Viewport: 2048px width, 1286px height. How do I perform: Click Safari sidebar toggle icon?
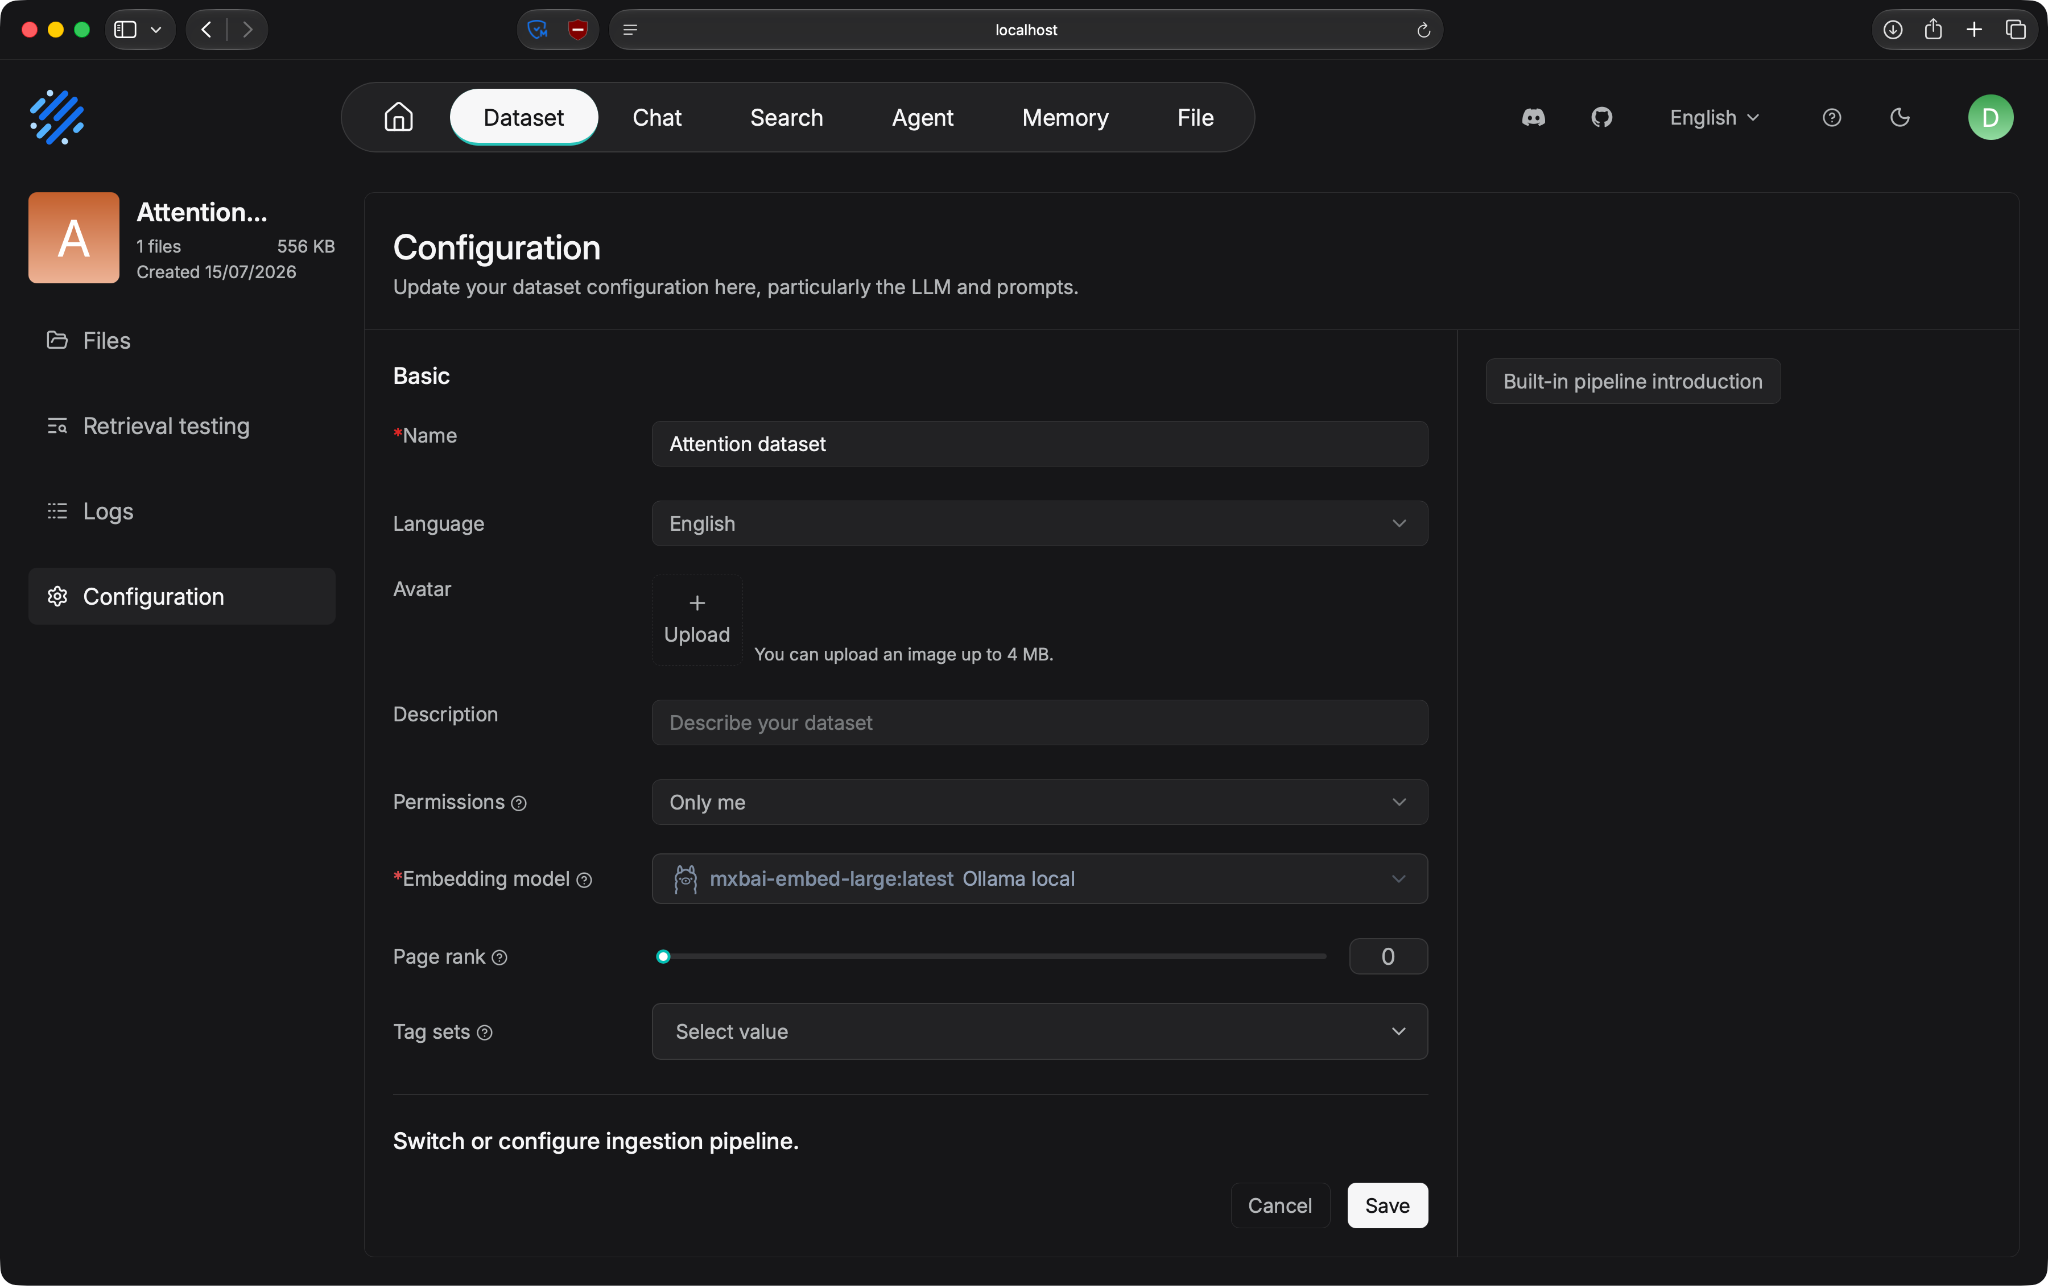coord(125,30)
